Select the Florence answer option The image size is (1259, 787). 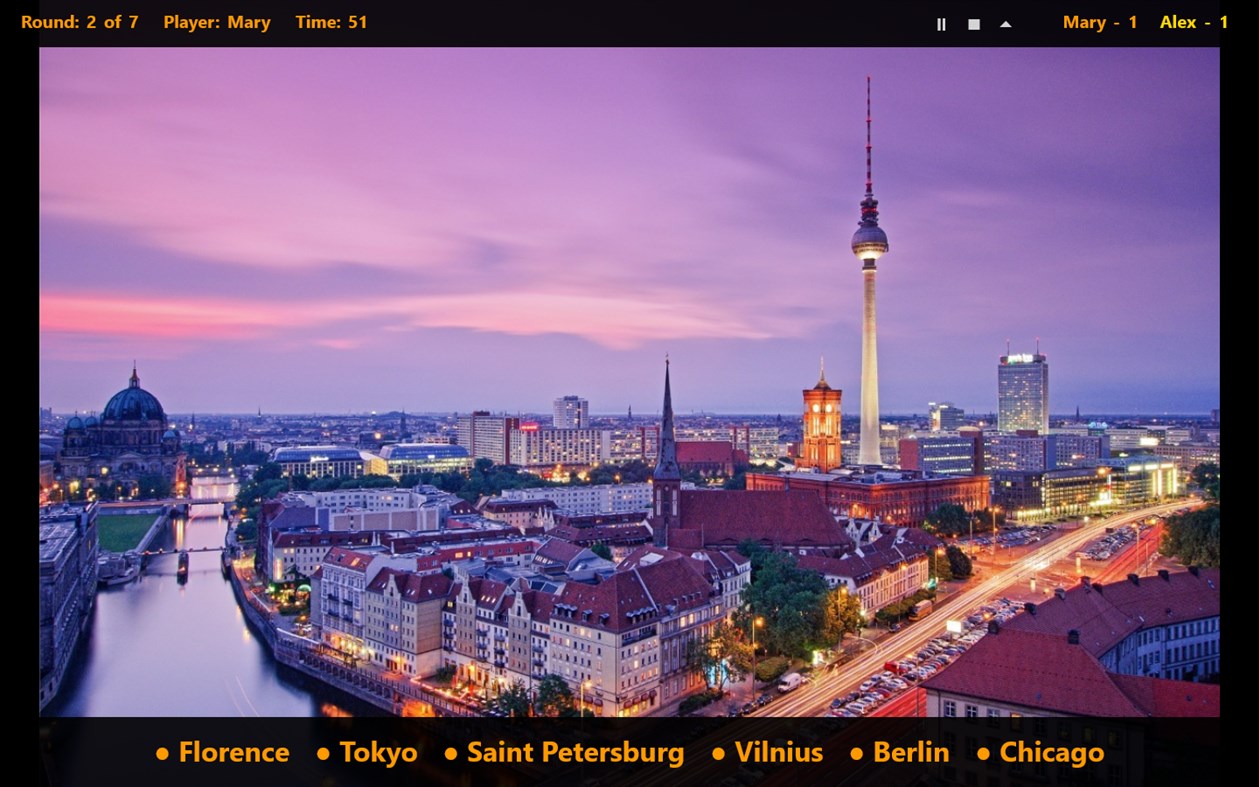click(233, 753)
